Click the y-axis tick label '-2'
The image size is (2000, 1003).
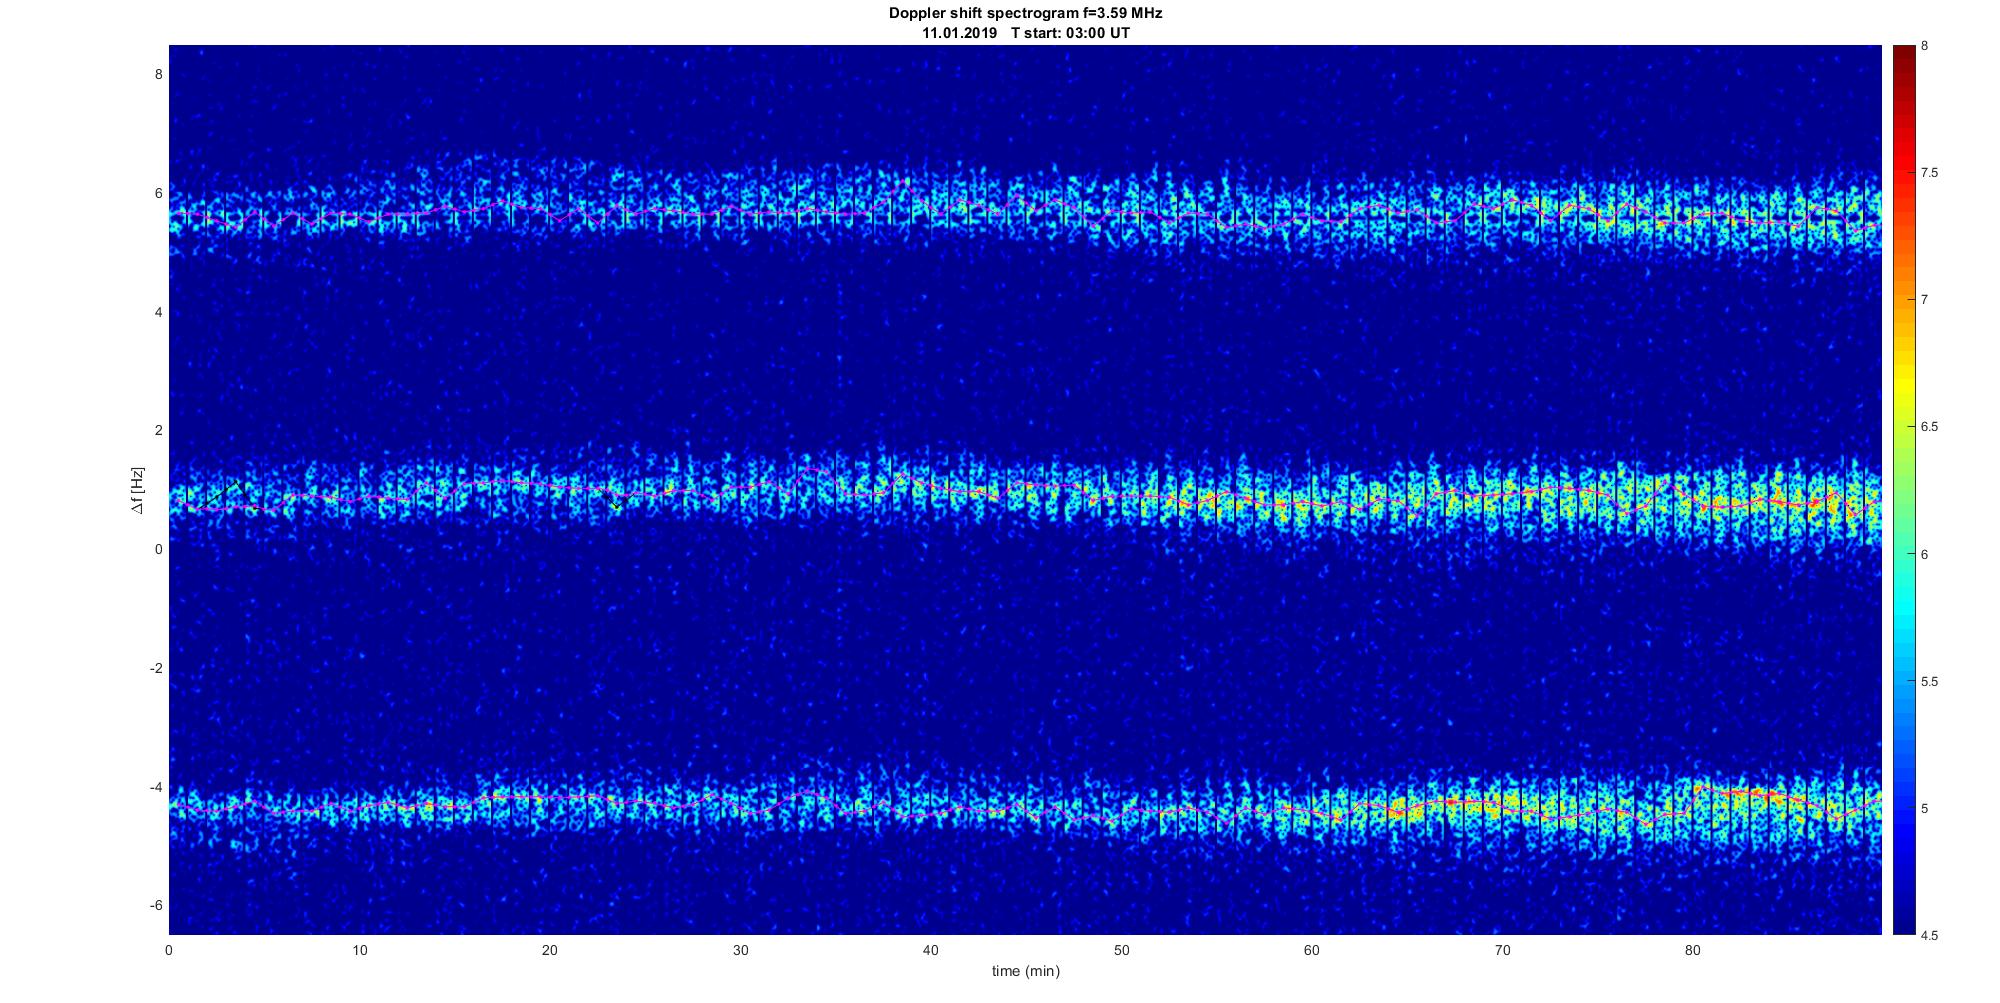click(156, 668)
